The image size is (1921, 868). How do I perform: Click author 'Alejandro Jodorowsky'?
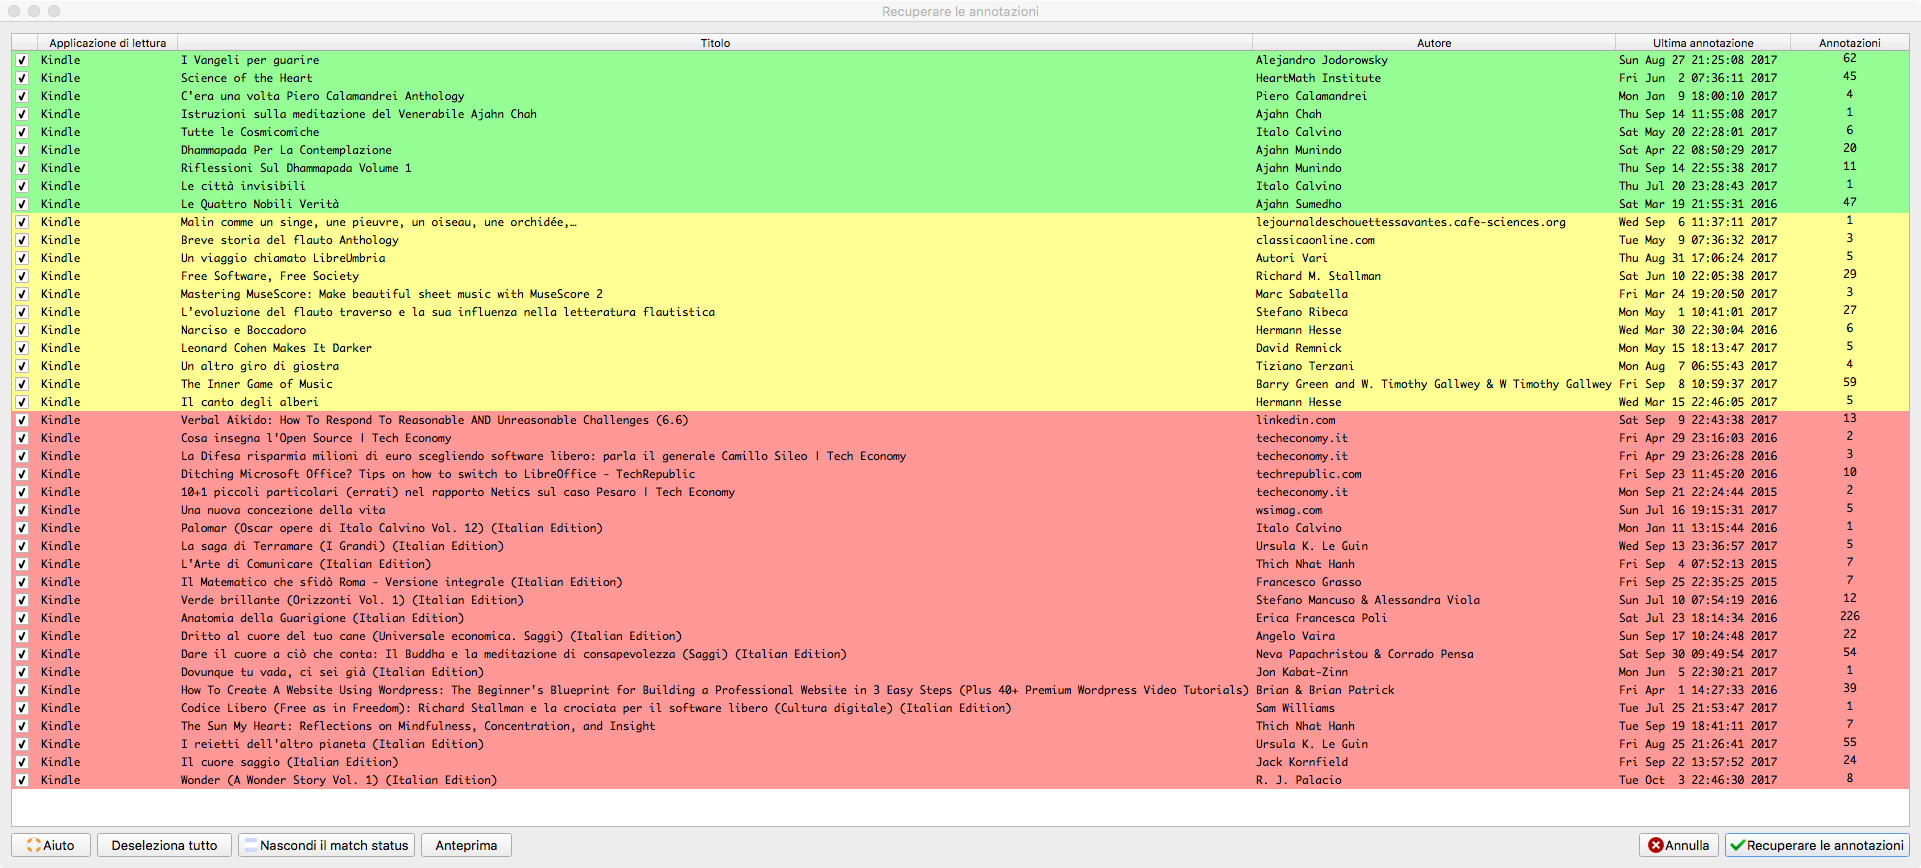[1322, 60]
